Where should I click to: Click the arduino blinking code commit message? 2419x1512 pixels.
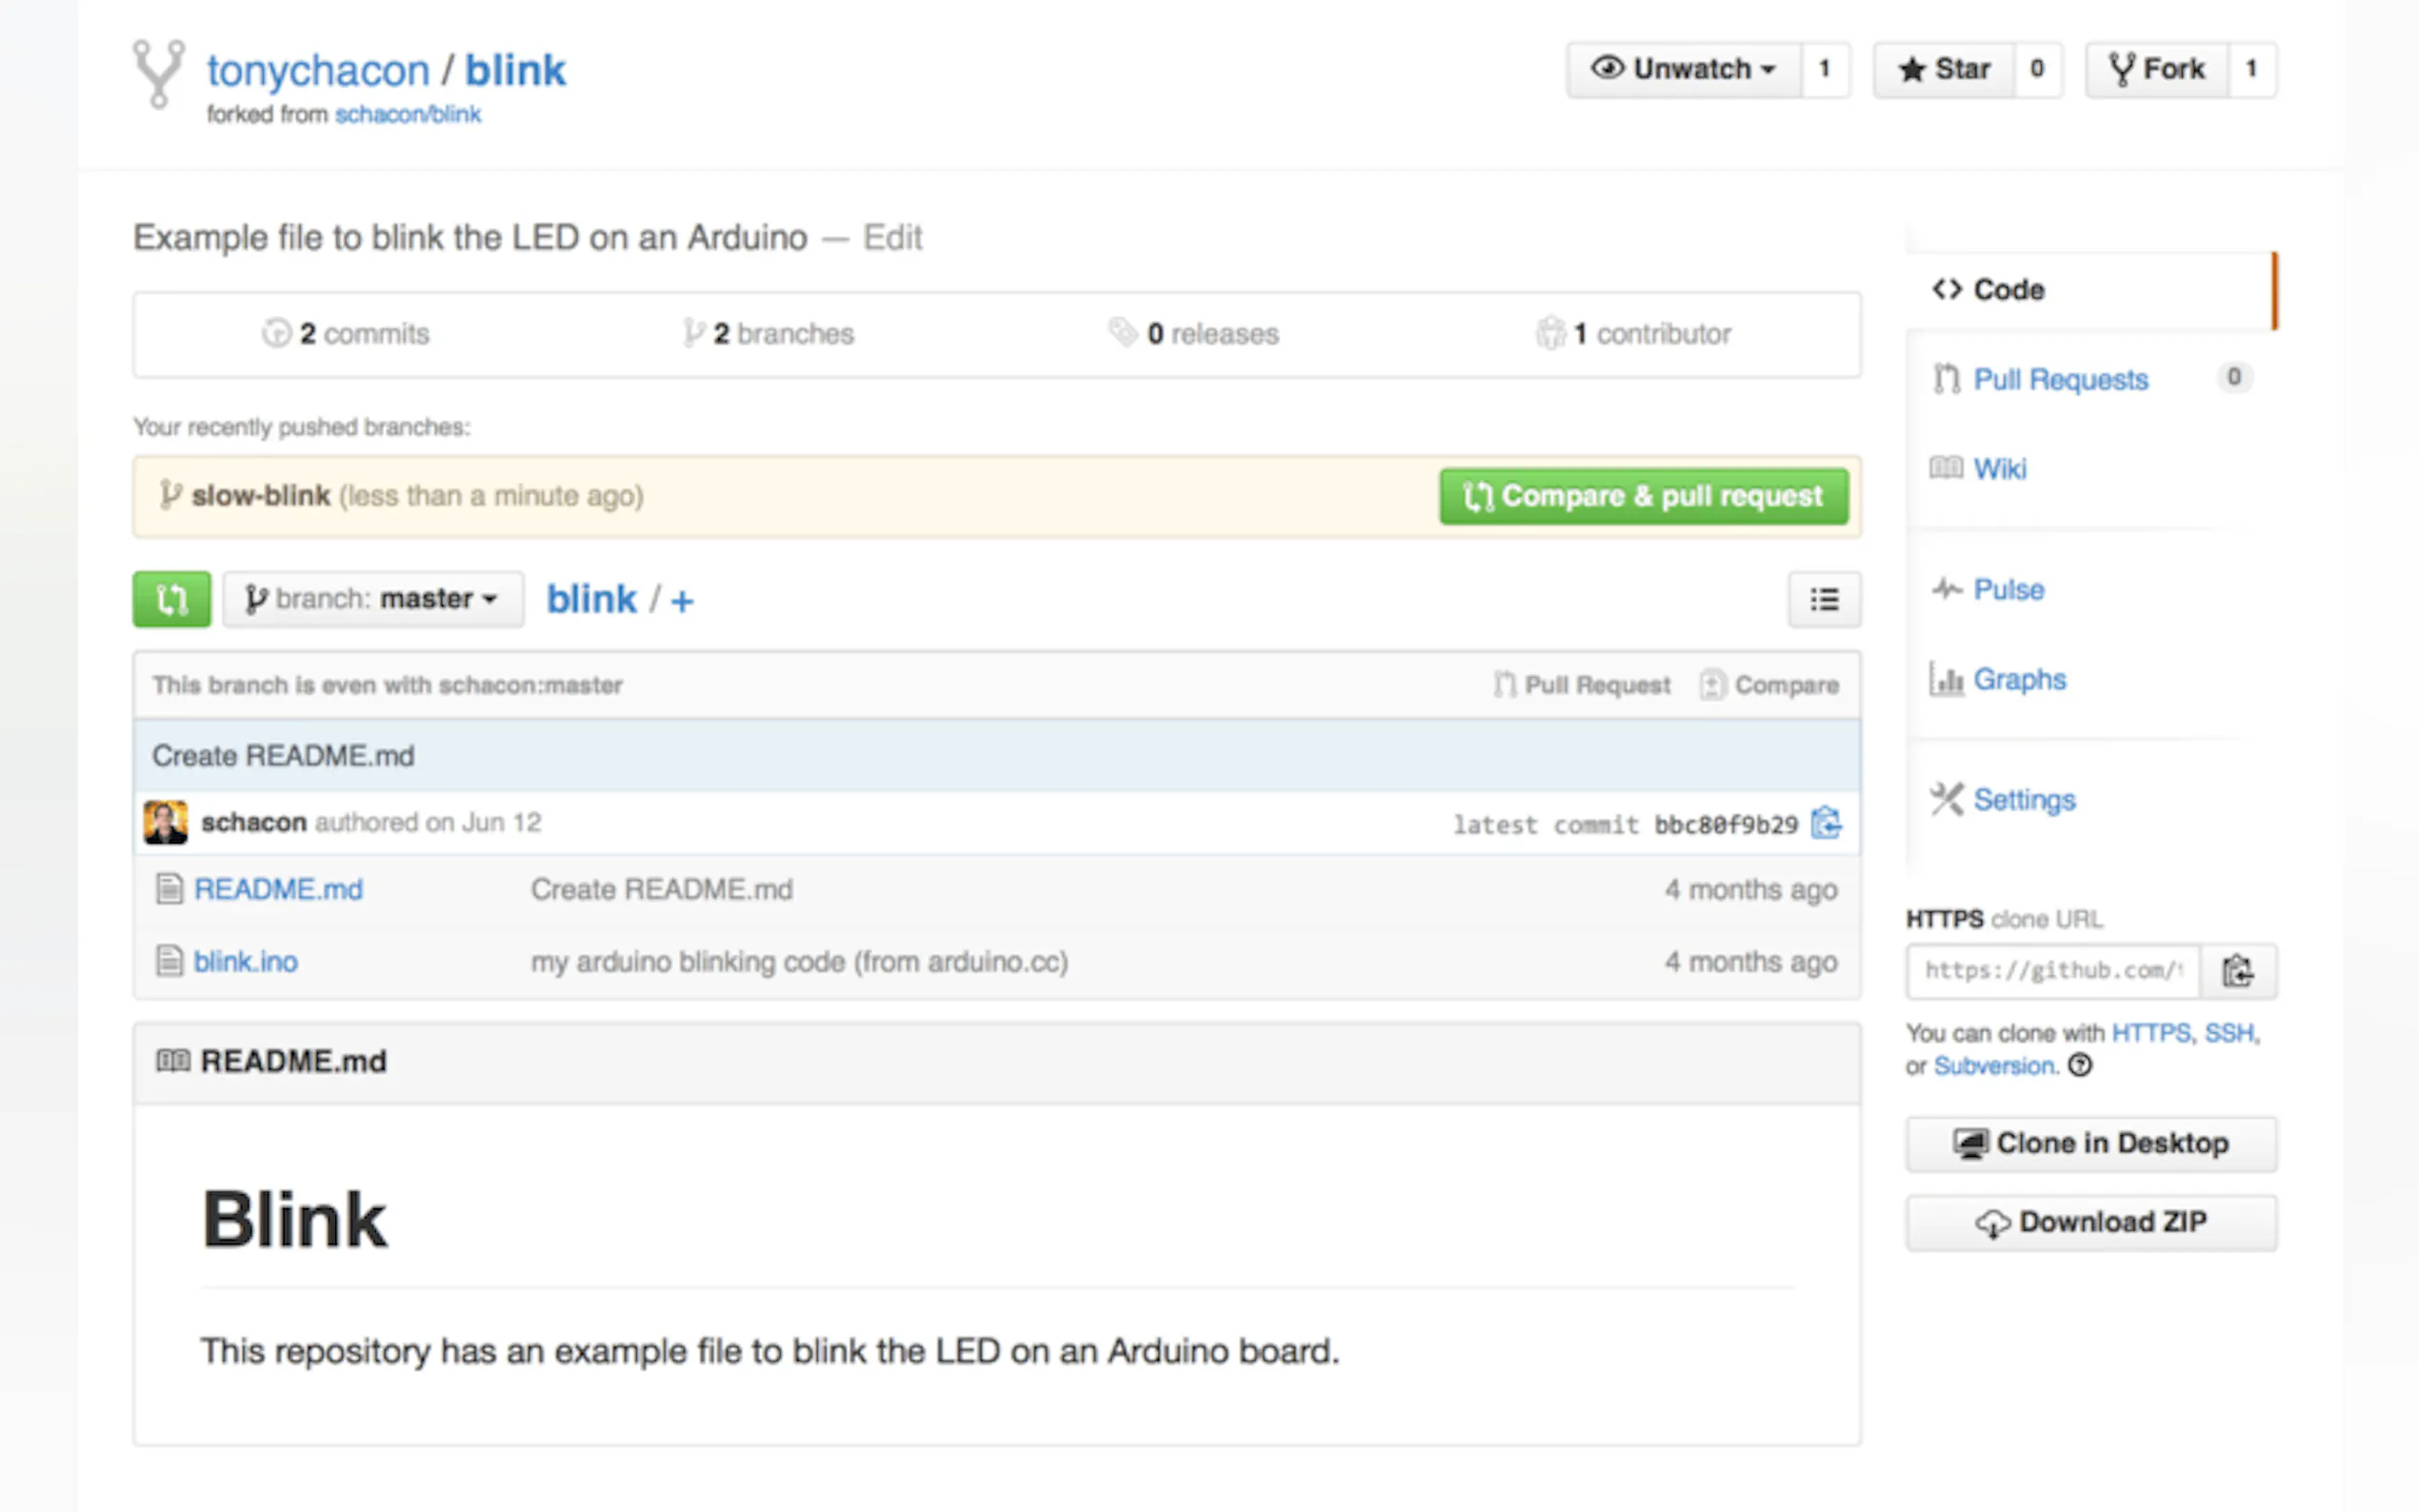799,962
